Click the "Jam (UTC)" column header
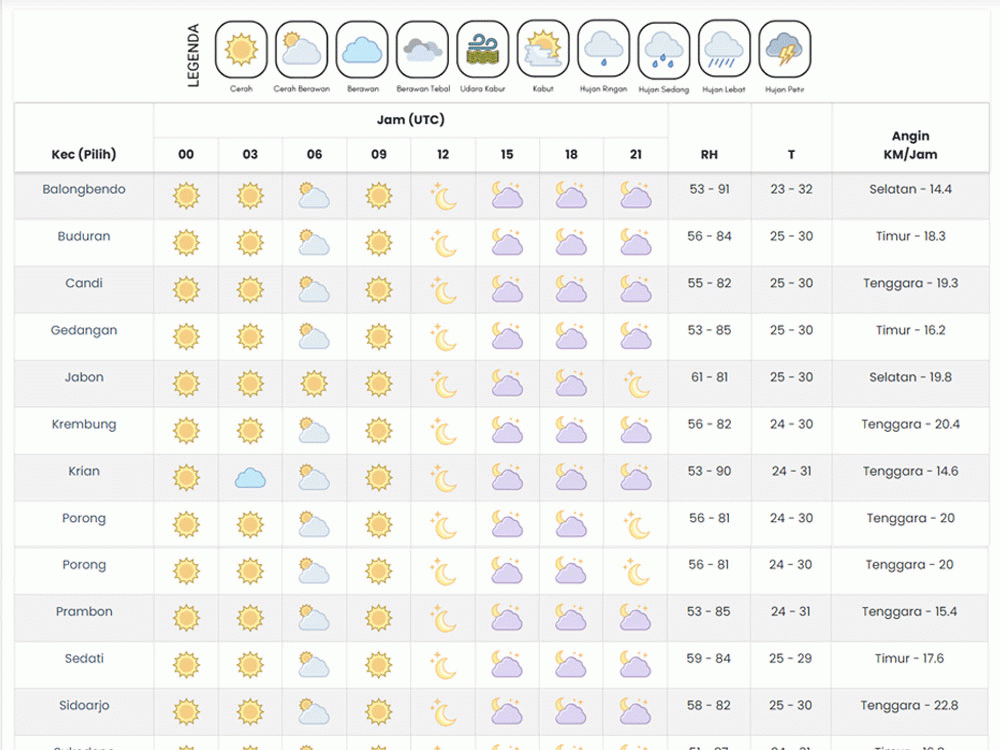Viewport: 1000px width, 750px height. pos(410,119)
